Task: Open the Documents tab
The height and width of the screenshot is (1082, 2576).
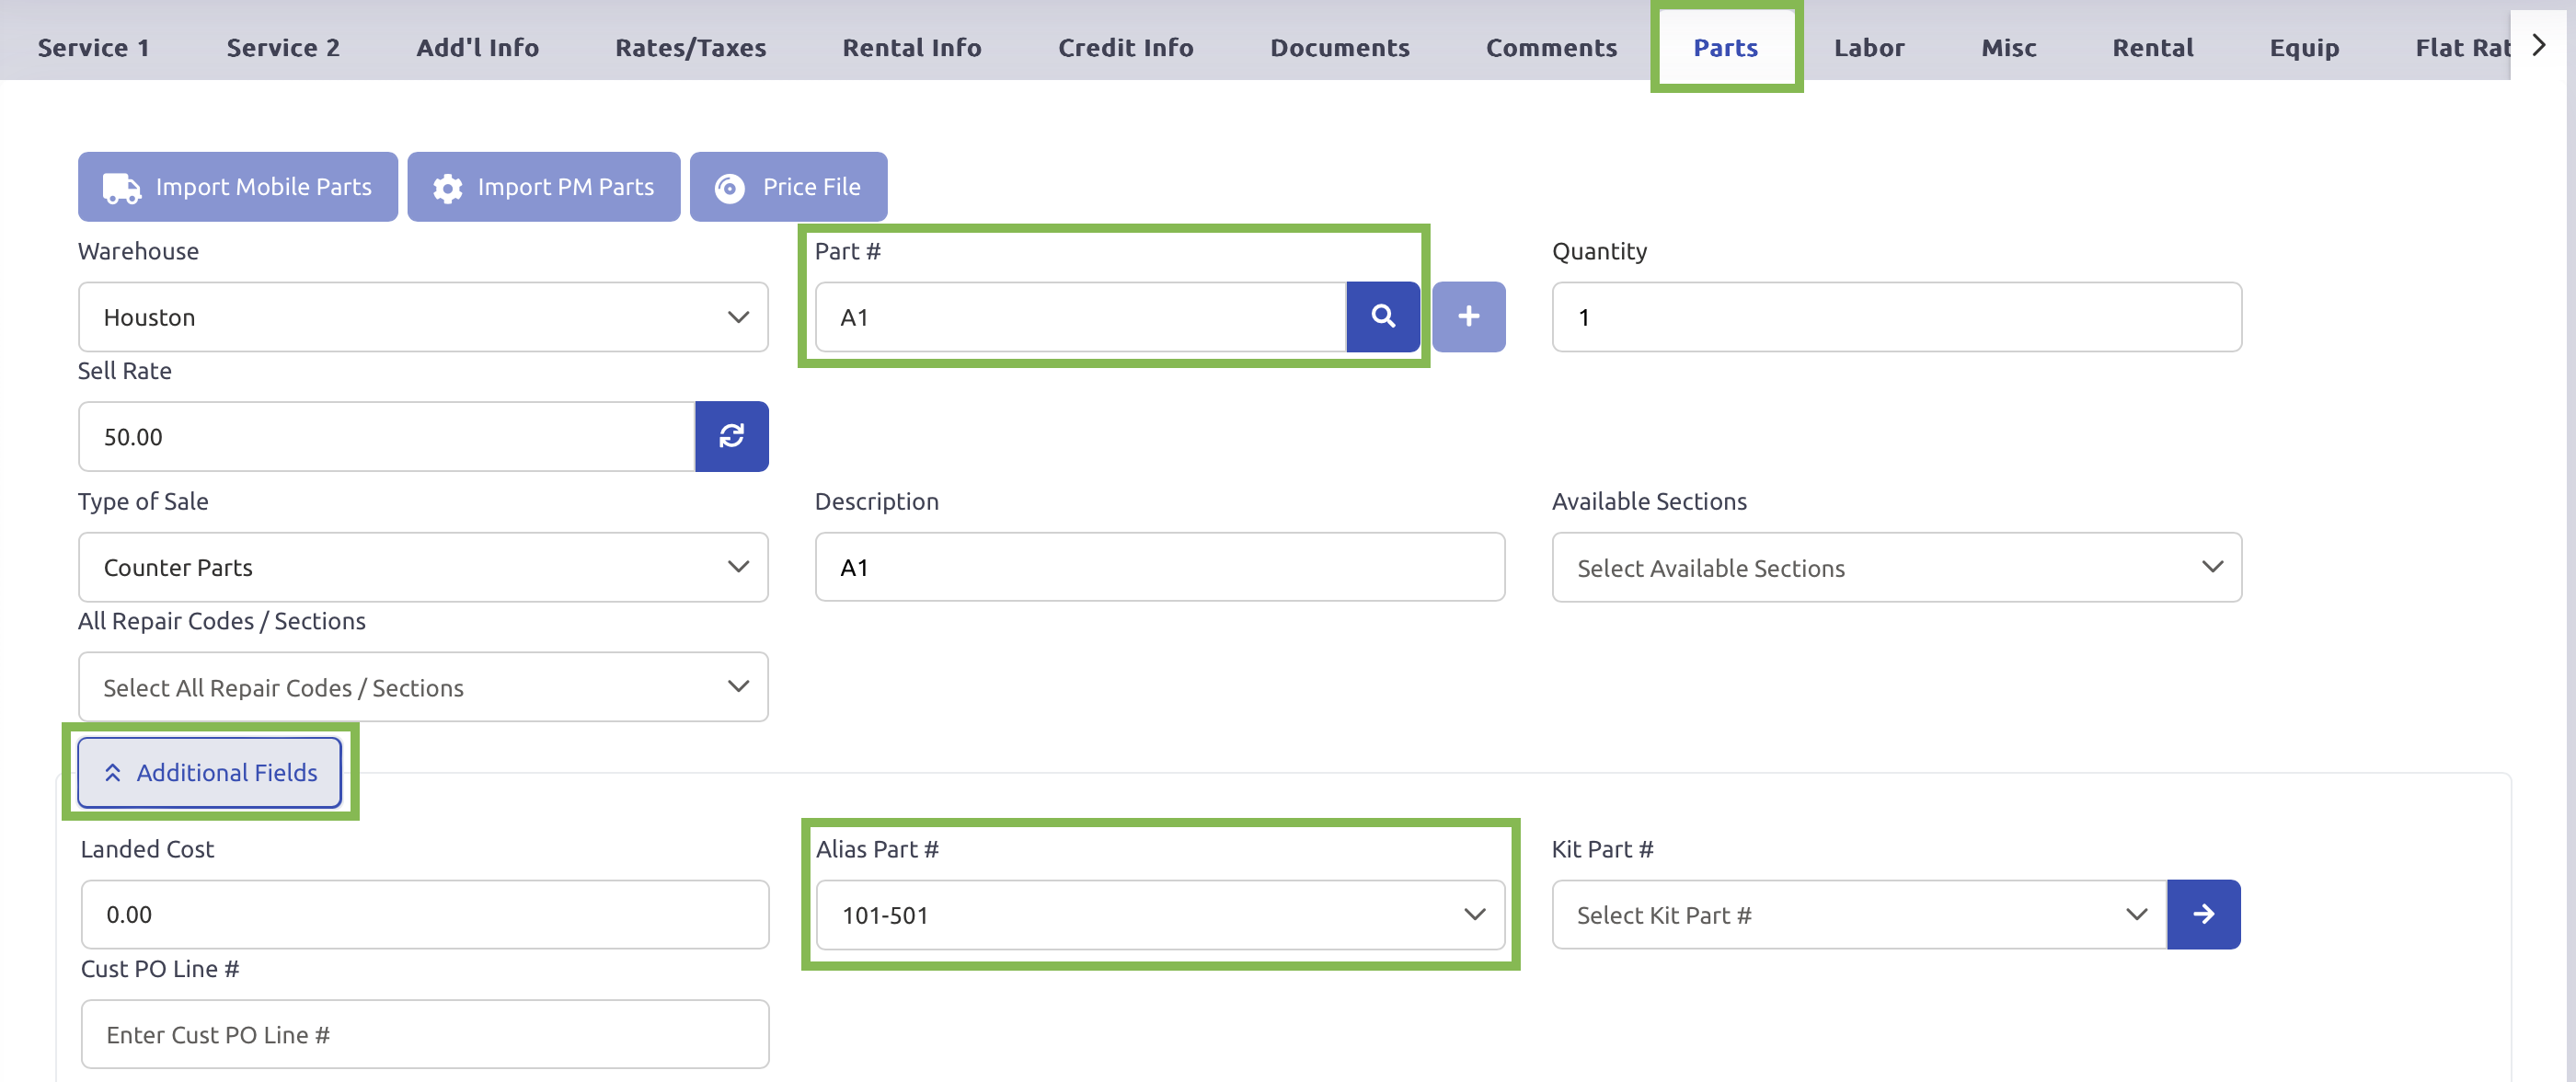Action: point(1339,47)
